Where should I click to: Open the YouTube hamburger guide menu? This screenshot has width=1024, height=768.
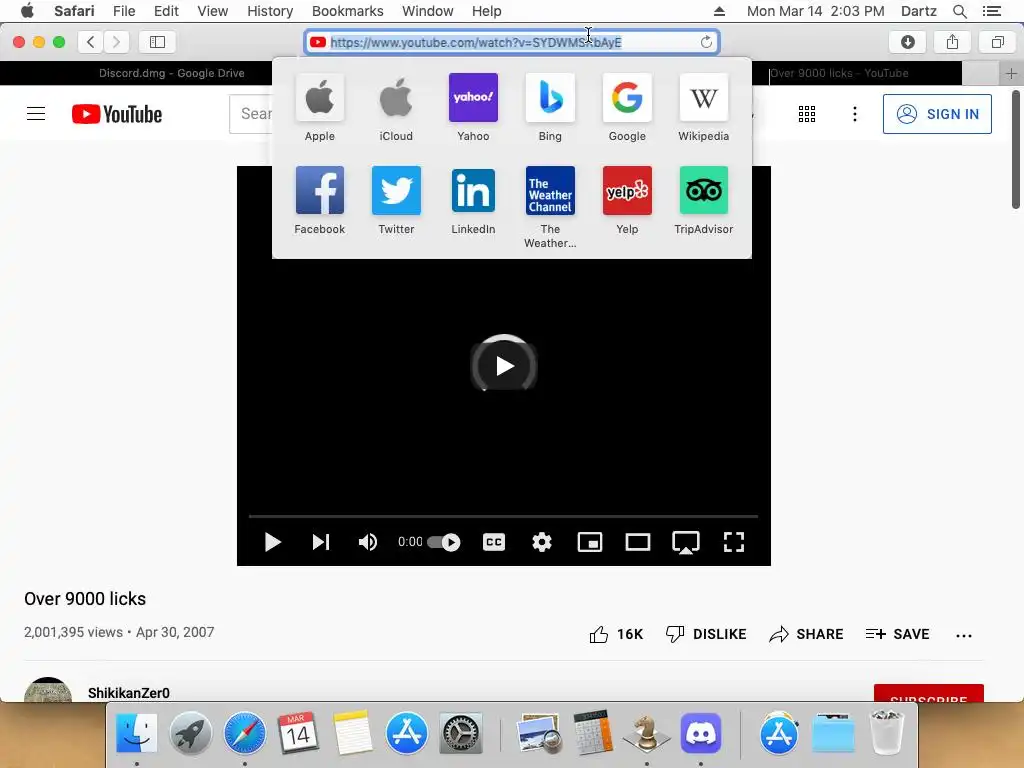(x=36, y=114)
